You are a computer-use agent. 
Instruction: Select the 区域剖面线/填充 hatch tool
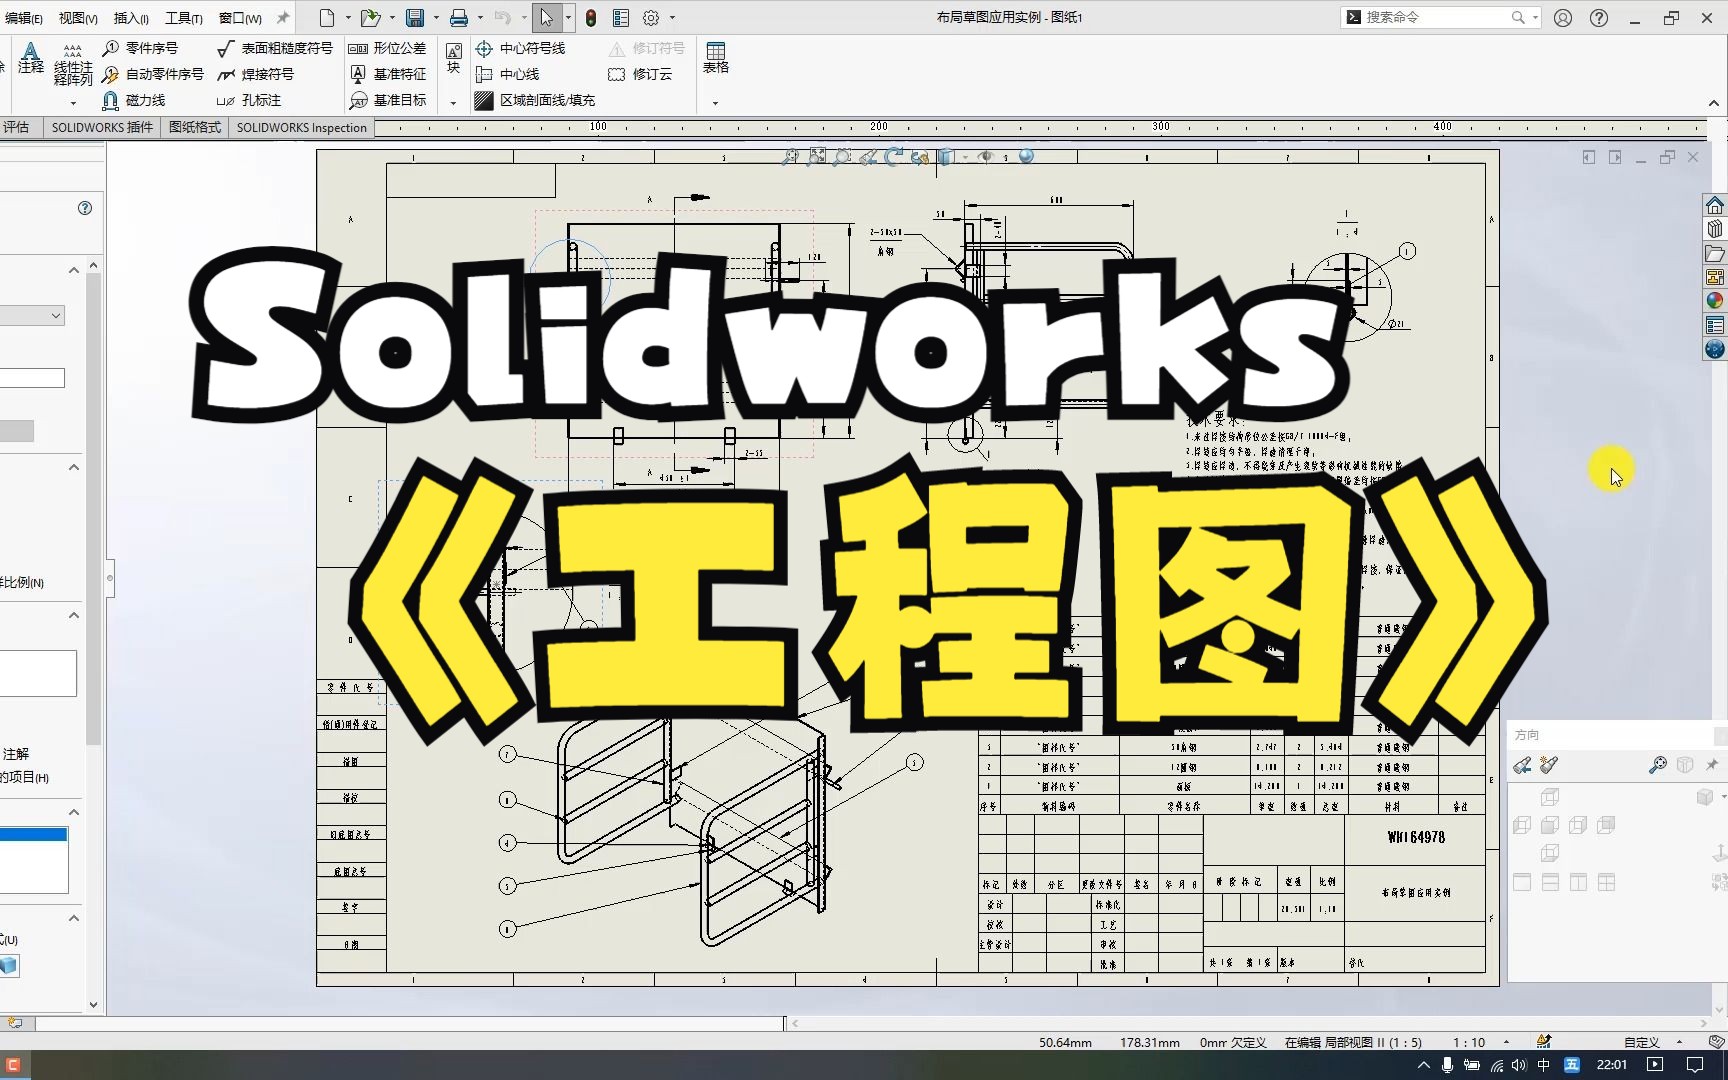(x=535, y=100)
